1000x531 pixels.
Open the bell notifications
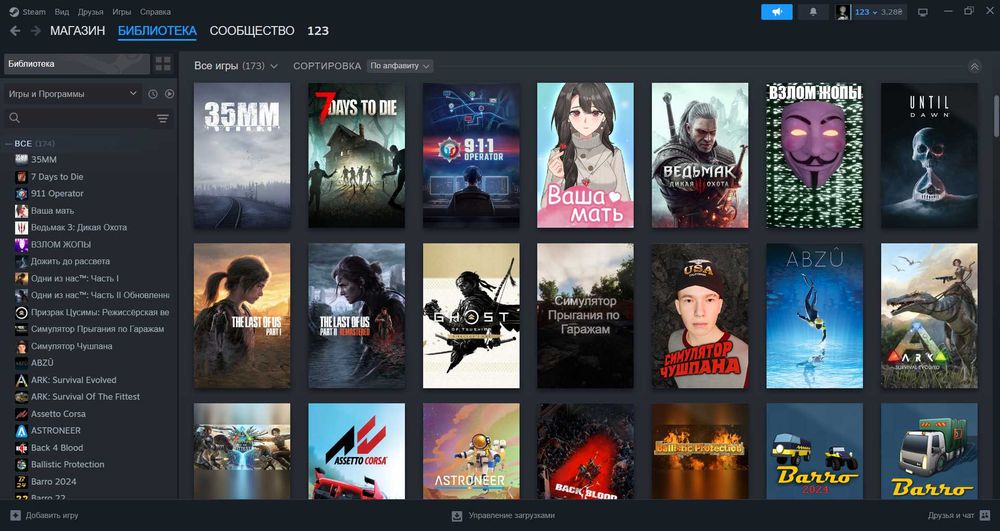(813, 12)
